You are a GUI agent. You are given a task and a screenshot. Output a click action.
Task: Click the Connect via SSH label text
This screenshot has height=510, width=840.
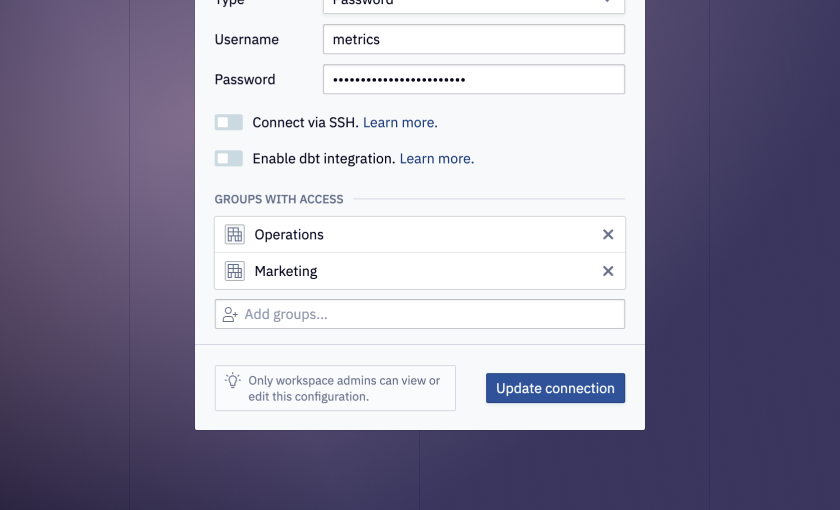click(x=305, y=123)
